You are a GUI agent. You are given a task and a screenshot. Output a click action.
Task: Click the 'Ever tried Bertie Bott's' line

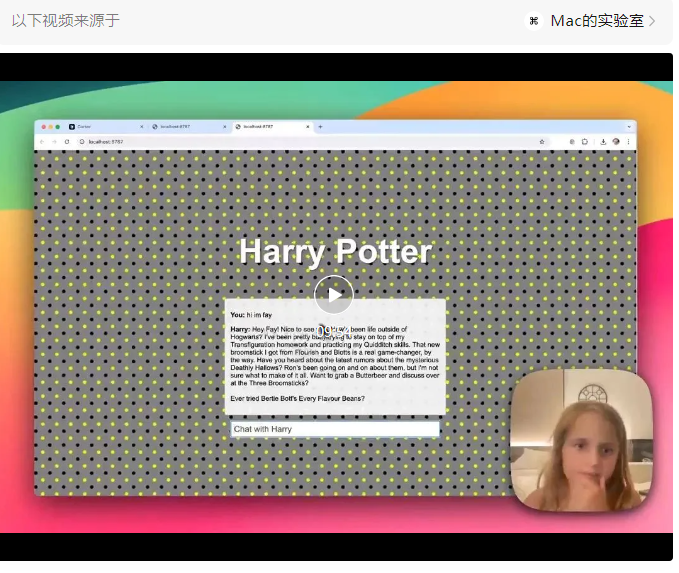pyautogui.click(x=297, y=398)
